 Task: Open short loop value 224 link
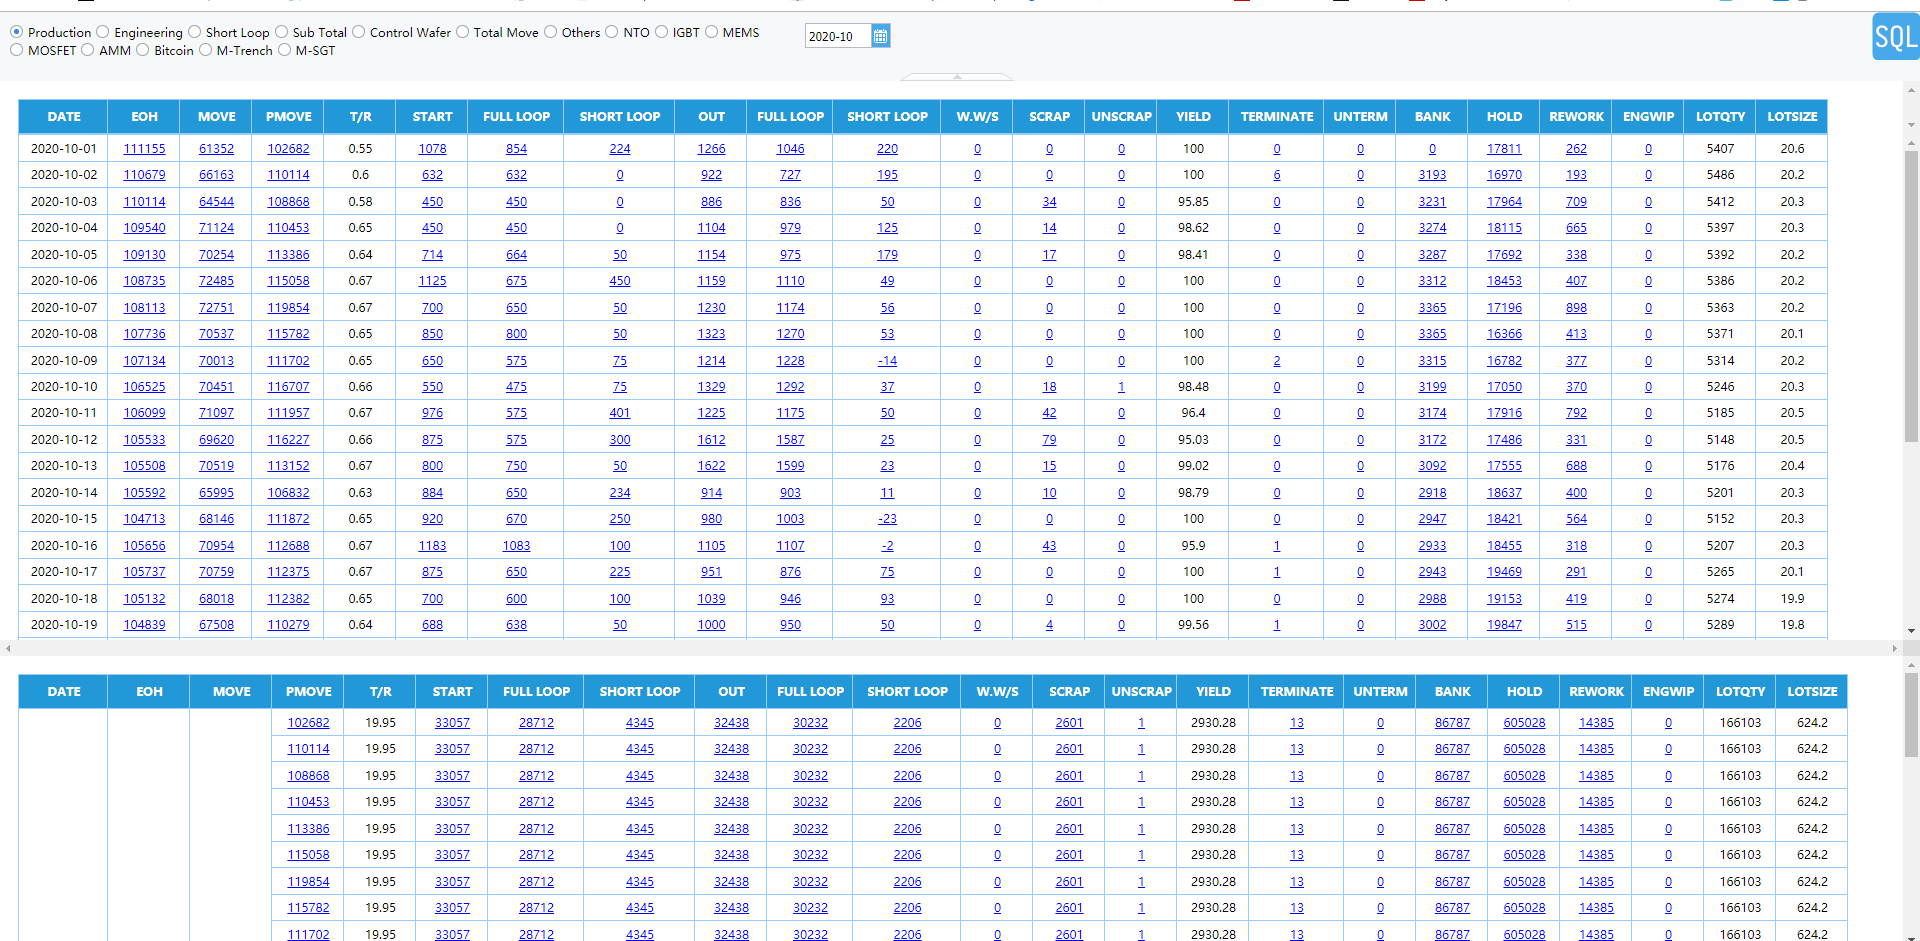pyautogui.click(x=620, y=148)
